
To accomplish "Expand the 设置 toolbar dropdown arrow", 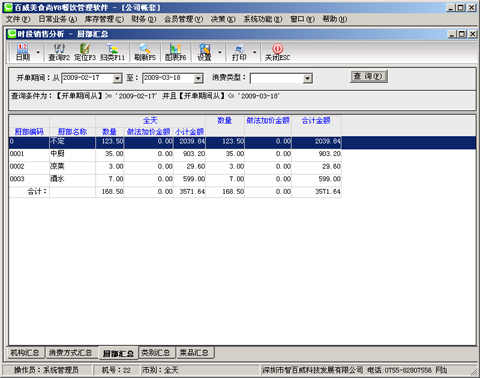I will coord(220,52).
